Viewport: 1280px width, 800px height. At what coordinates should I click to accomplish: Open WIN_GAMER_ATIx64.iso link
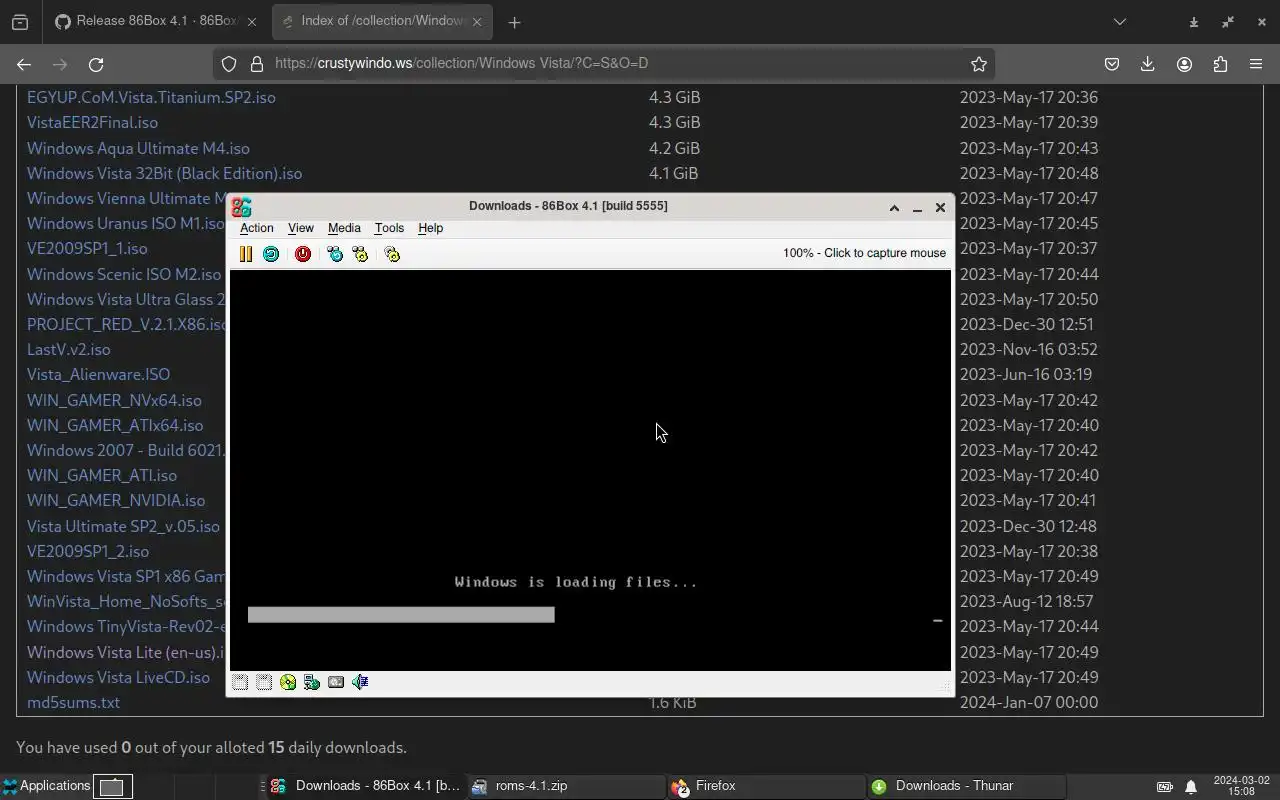pos(115,425)
